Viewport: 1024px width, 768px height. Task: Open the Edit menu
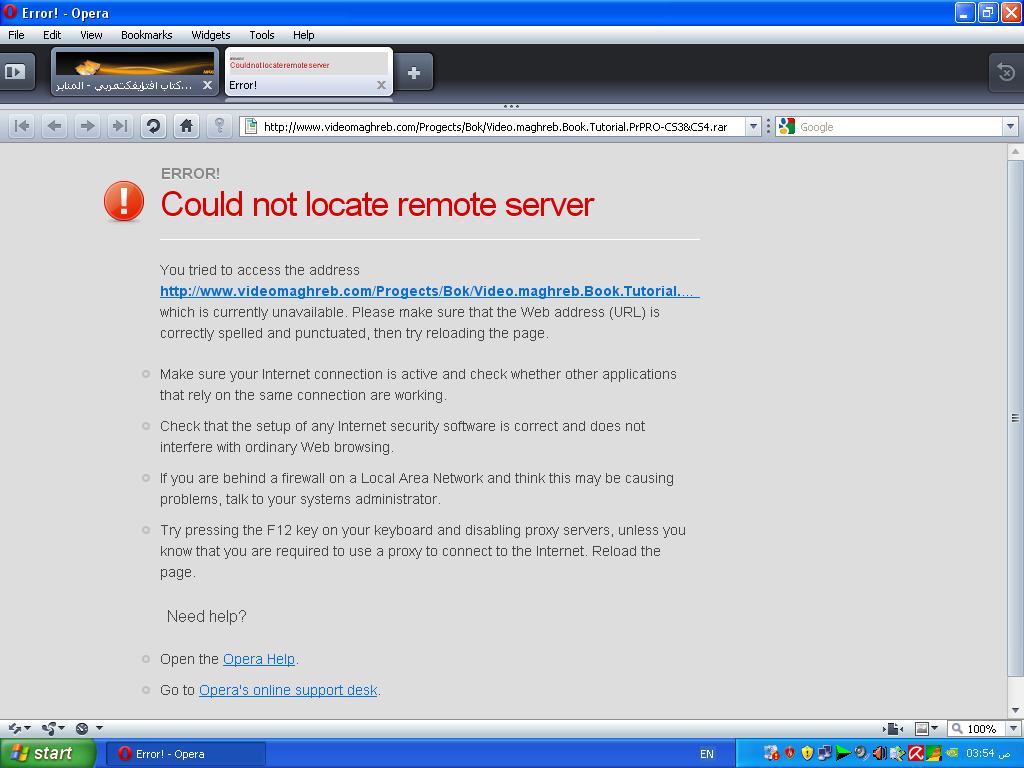52,35
